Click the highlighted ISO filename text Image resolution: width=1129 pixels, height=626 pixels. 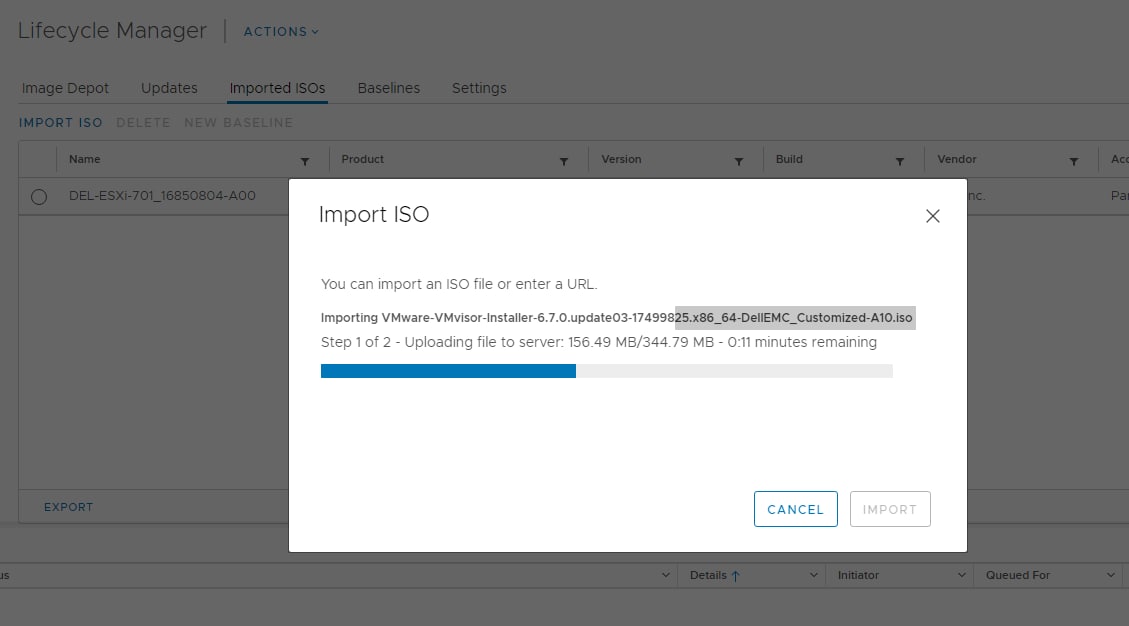tap(795, 318)
